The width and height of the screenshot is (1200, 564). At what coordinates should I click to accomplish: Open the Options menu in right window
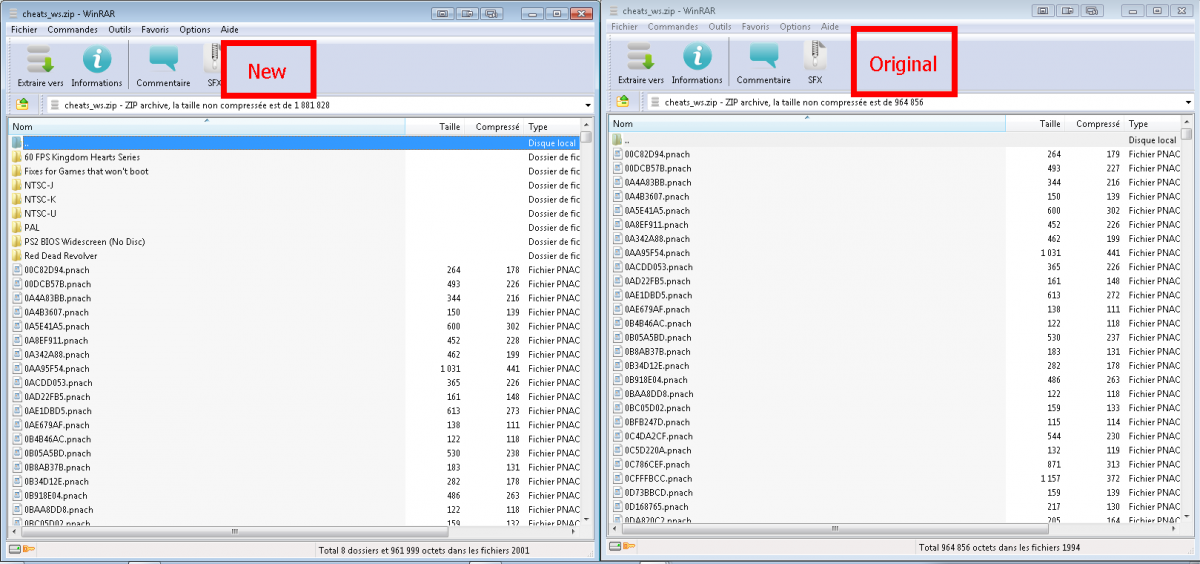point(795,27)
